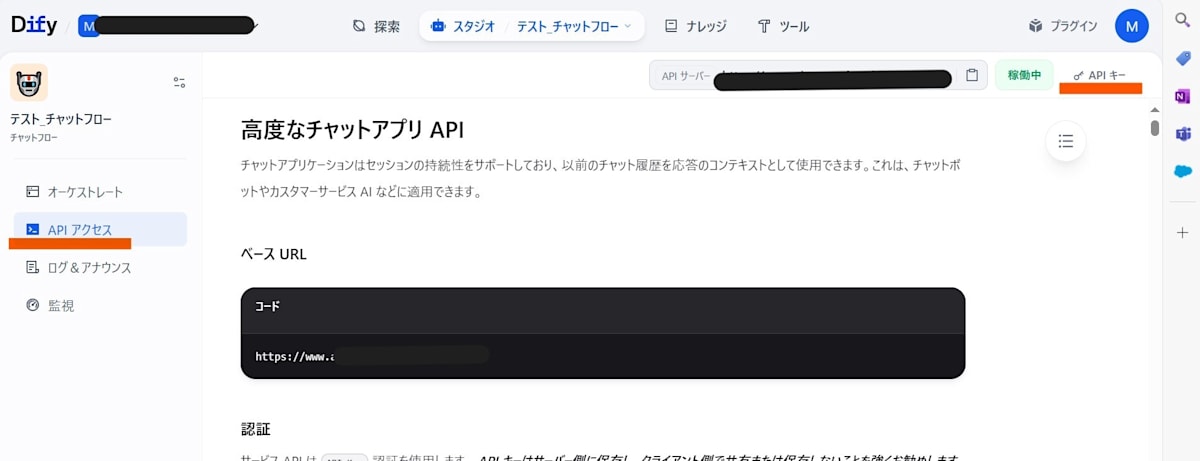The height and width of the screenshot is (461, 1200).
Task: Open the スタジオ tab
Action: (x=462, y=26)
